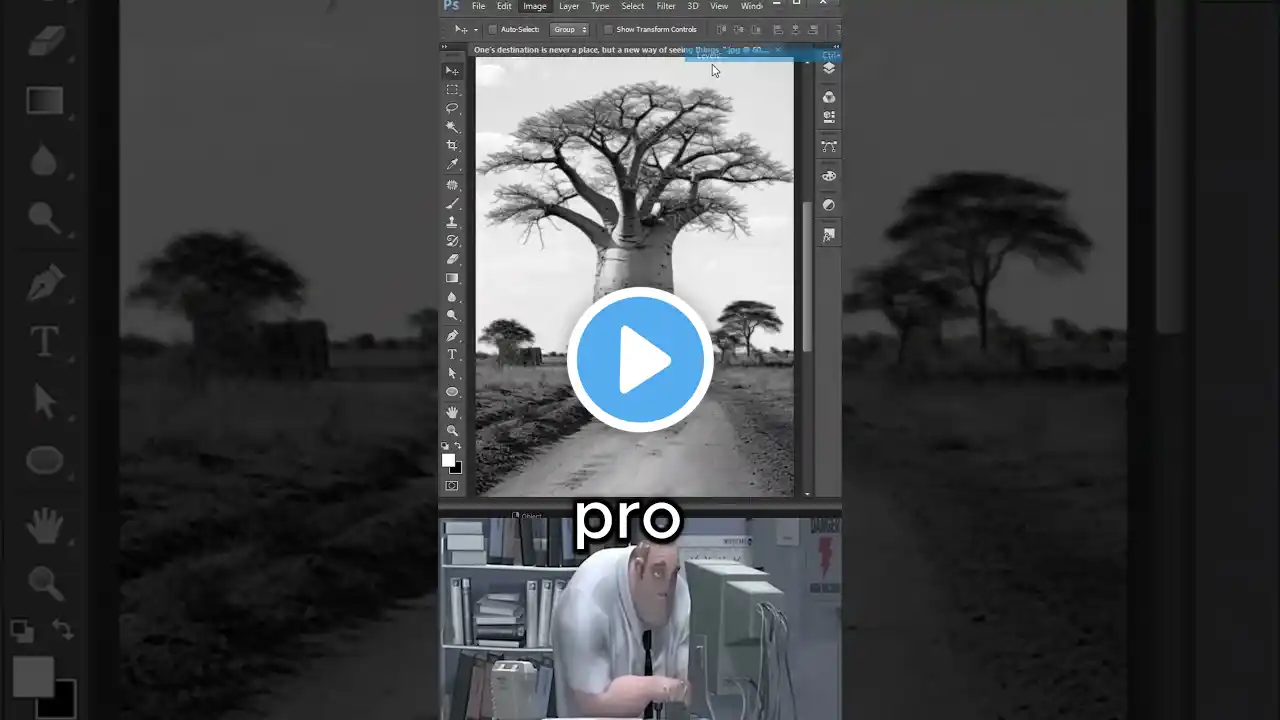
Task: Align vertical centers in options bar
Action: click(x=738, y=29)
